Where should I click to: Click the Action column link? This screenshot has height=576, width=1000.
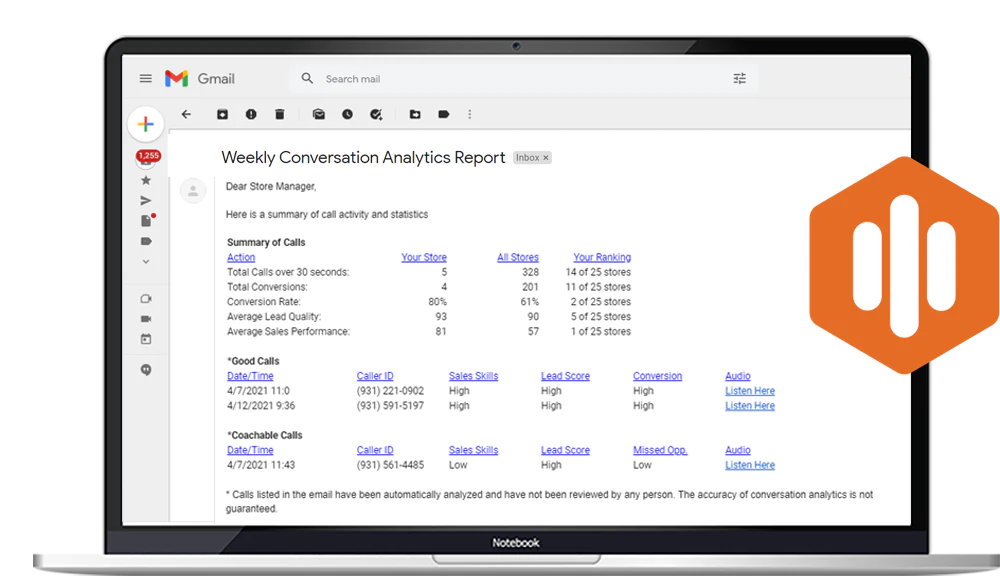click(241, 257)
